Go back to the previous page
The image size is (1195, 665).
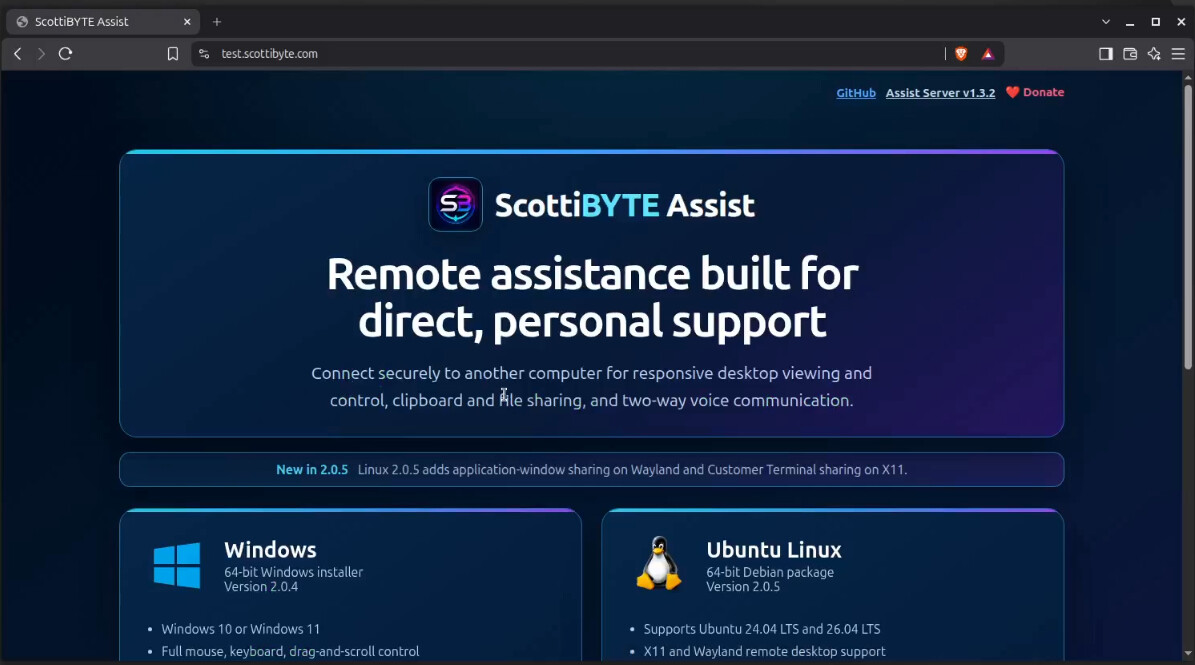pyautogui.click(x=18, y=54)
